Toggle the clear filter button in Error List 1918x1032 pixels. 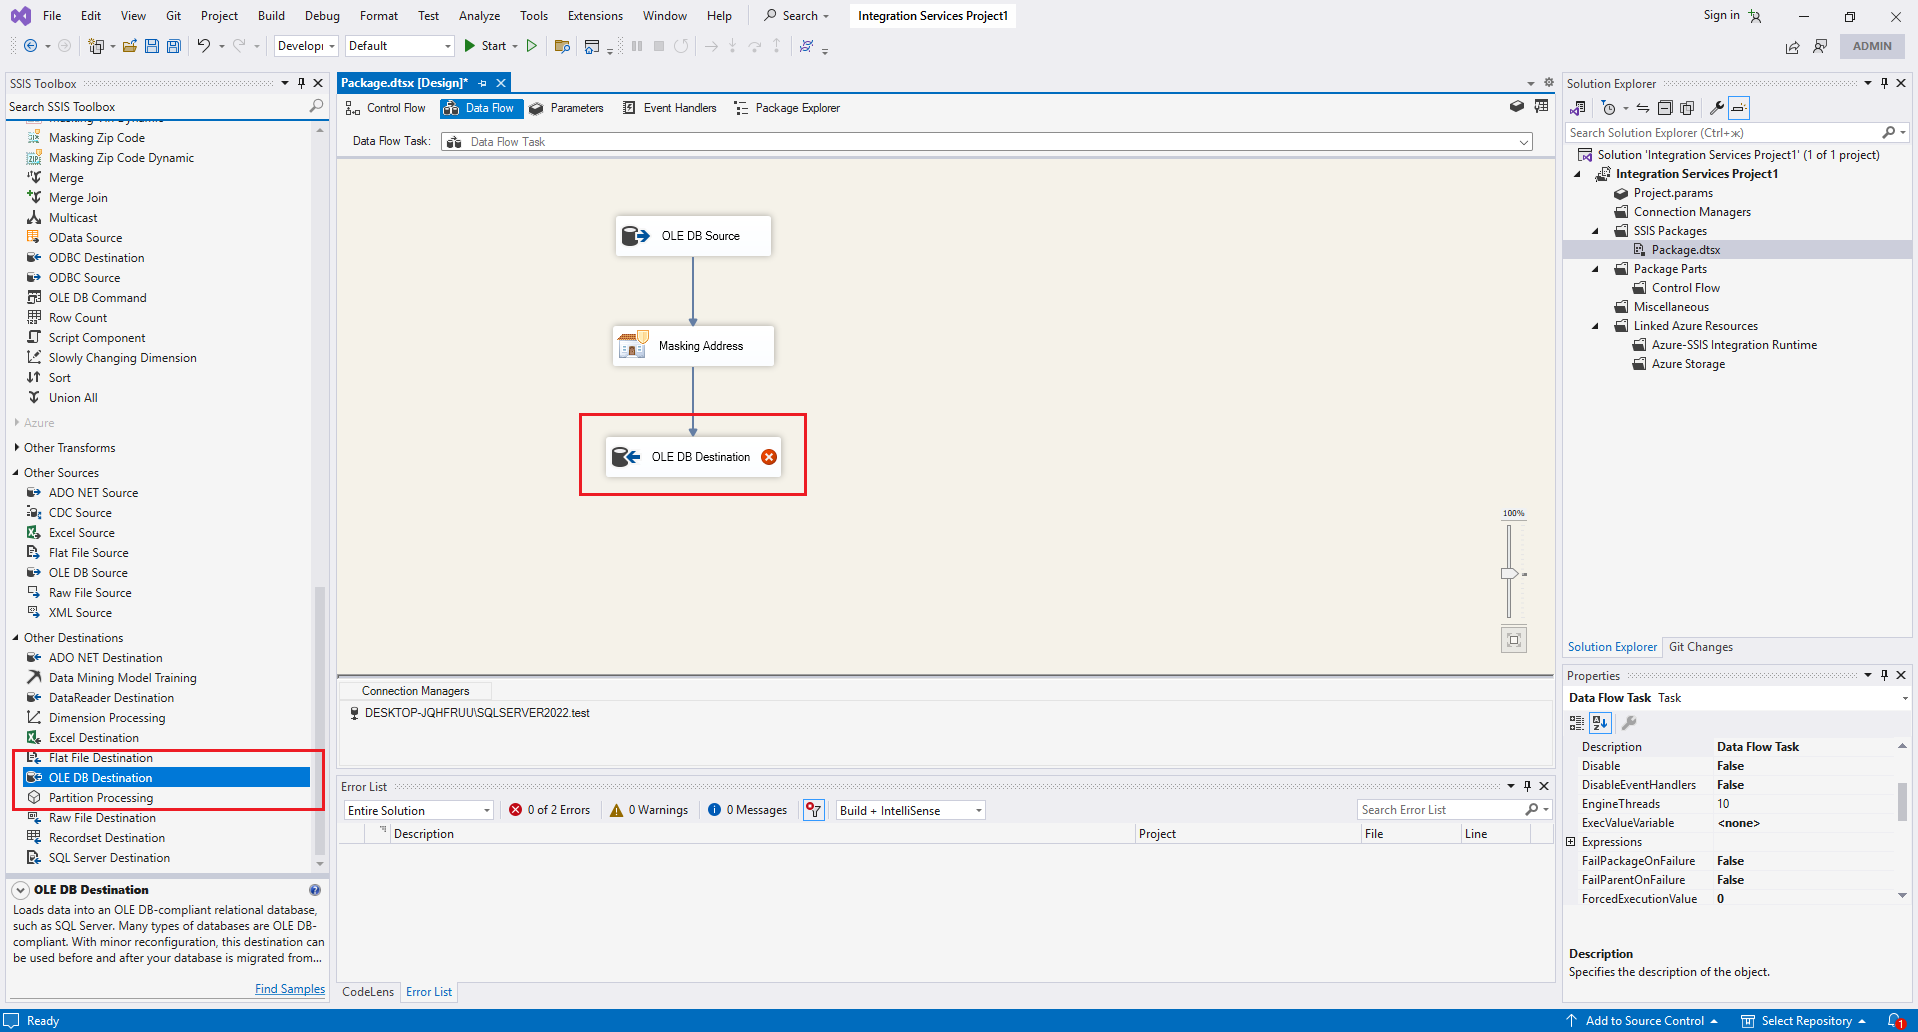tap(814, 810)
